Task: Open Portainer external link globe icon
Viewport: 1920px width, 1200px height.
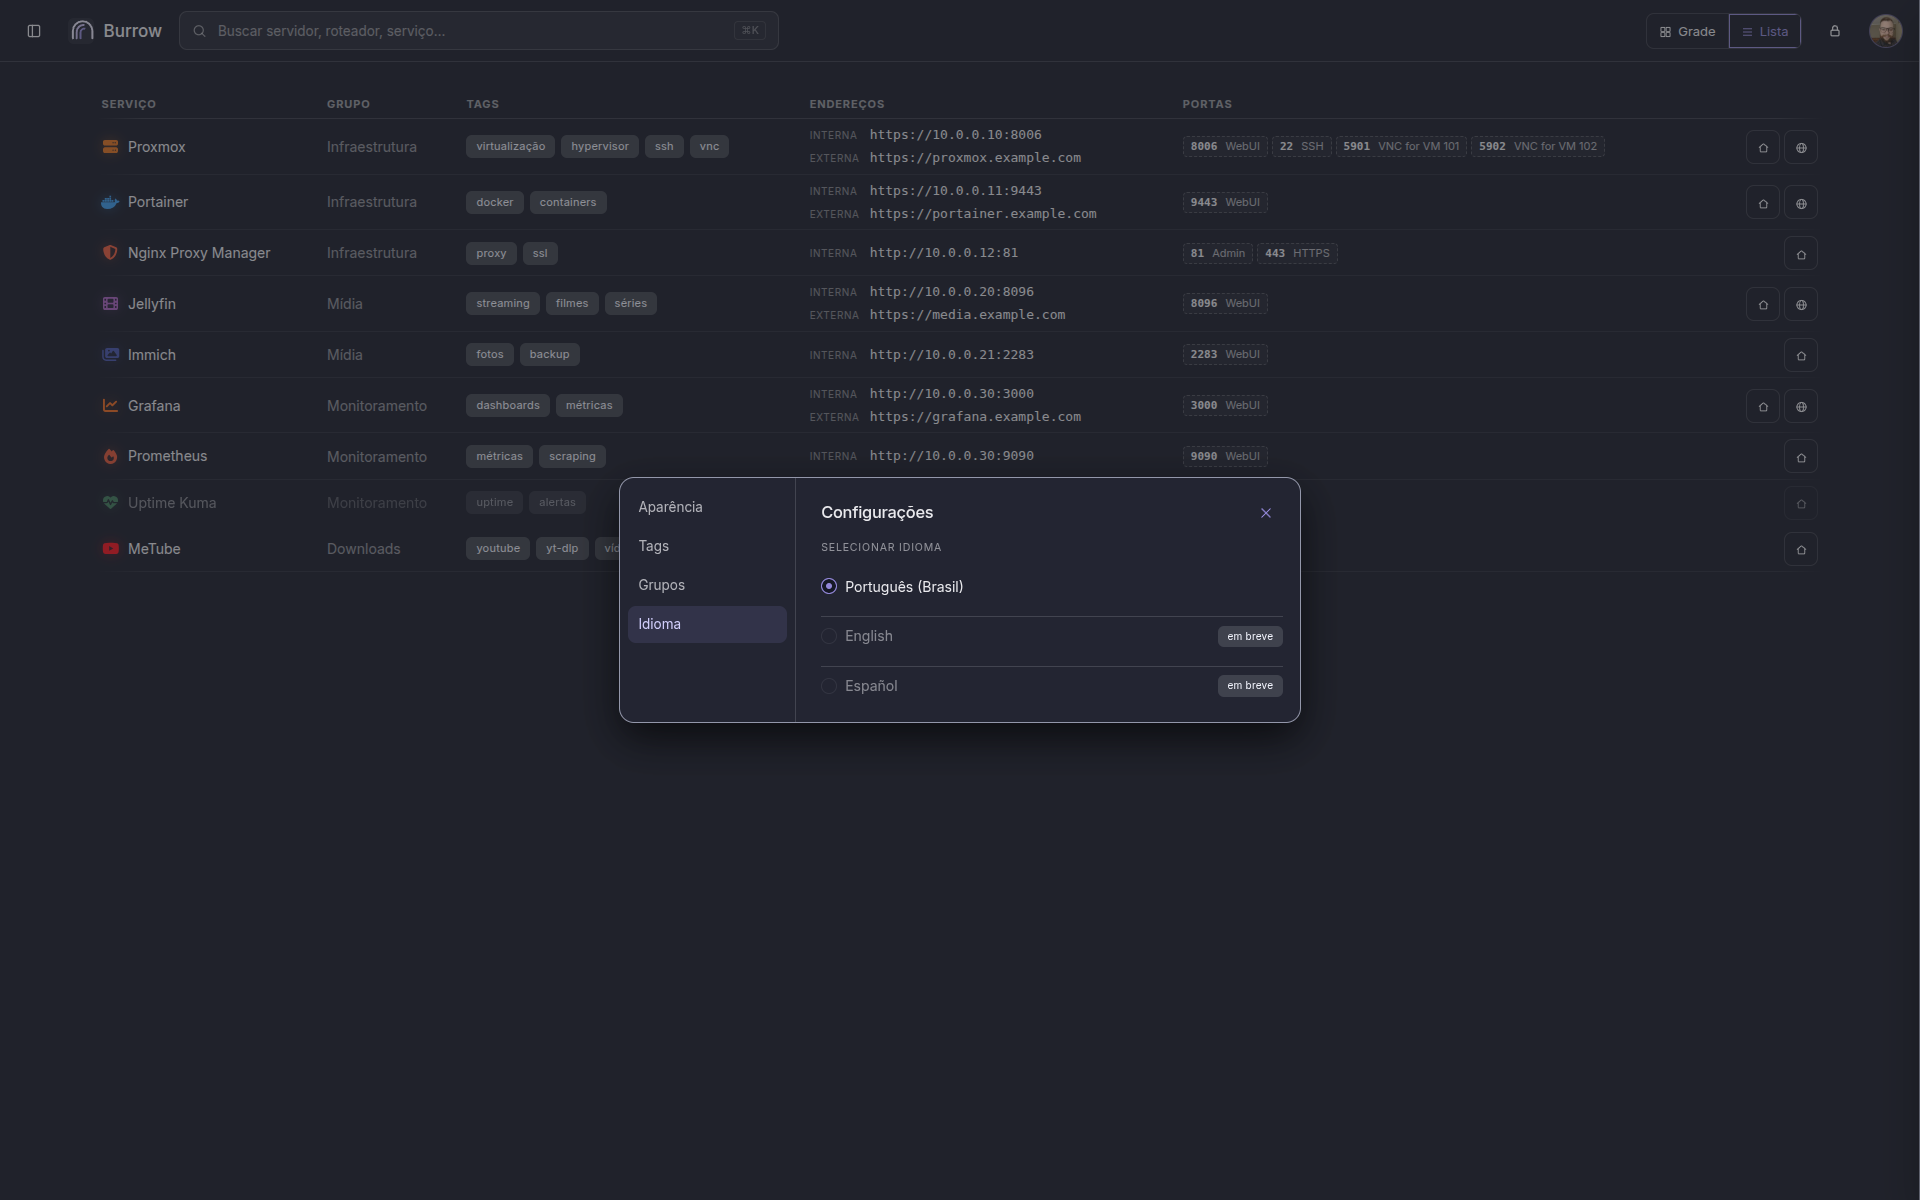Action: click(x=1801, y=203)
